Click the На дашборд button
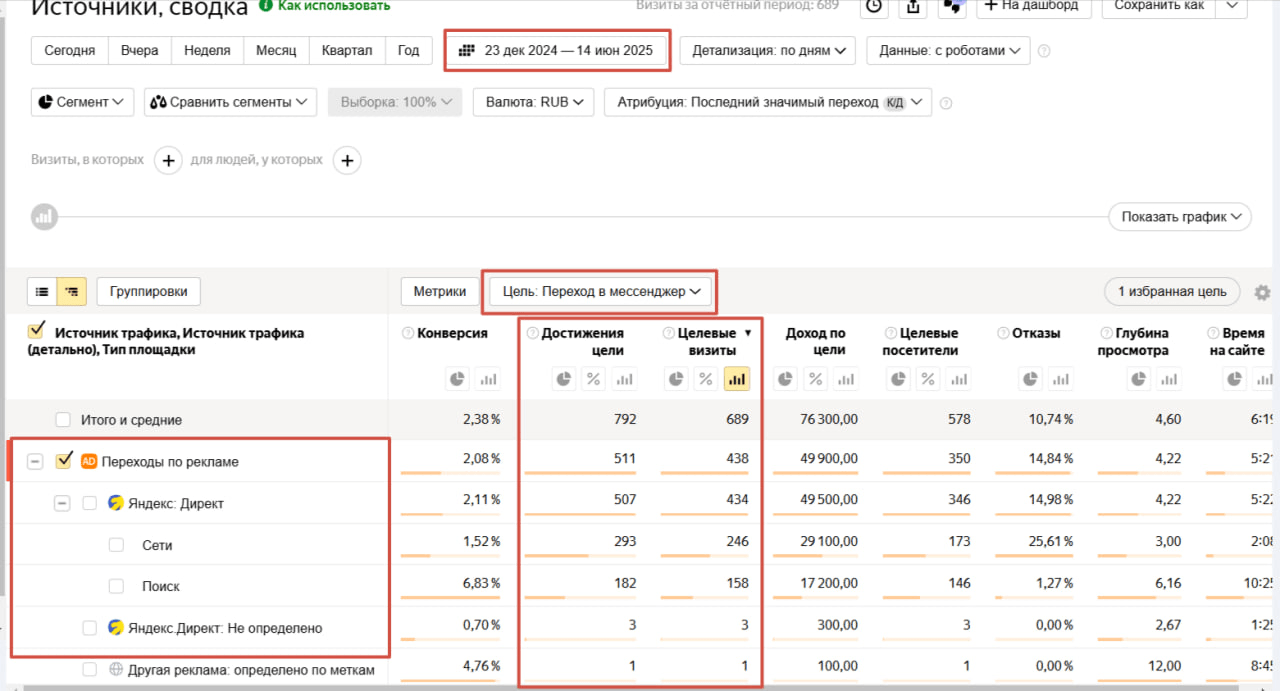This screenshot has height=691, width=1280. coord(1033,7)
